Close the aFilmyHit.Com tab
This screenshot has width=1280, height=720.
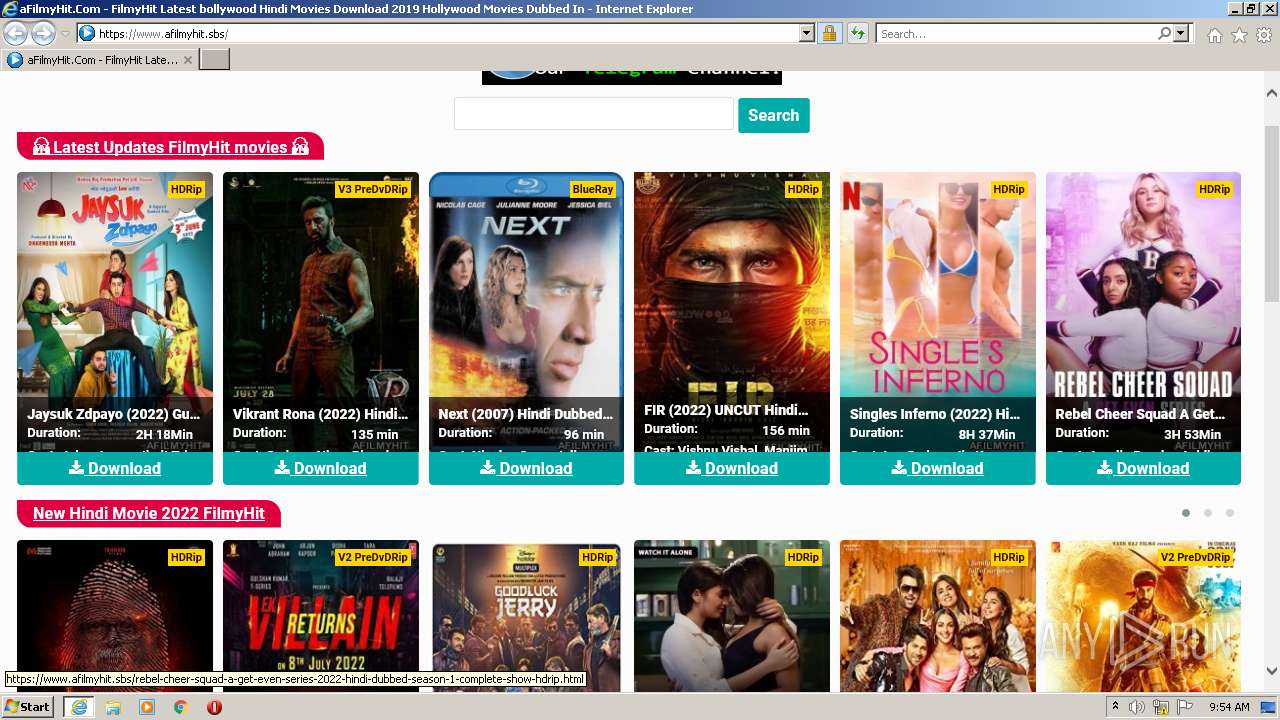click(x=187, y=60)
